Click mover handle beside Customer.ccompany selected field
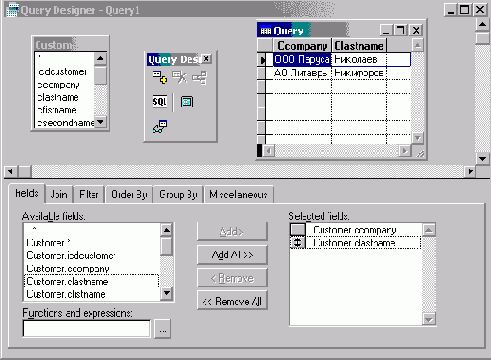Image resolution: width=491 pixels, height=360 pixels. point(297,230)
